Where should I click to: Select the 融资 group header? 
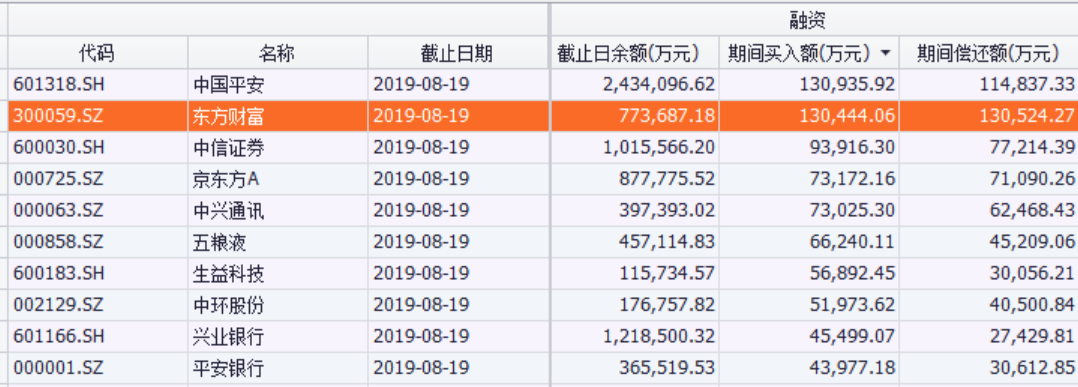[x=813, y=20]
